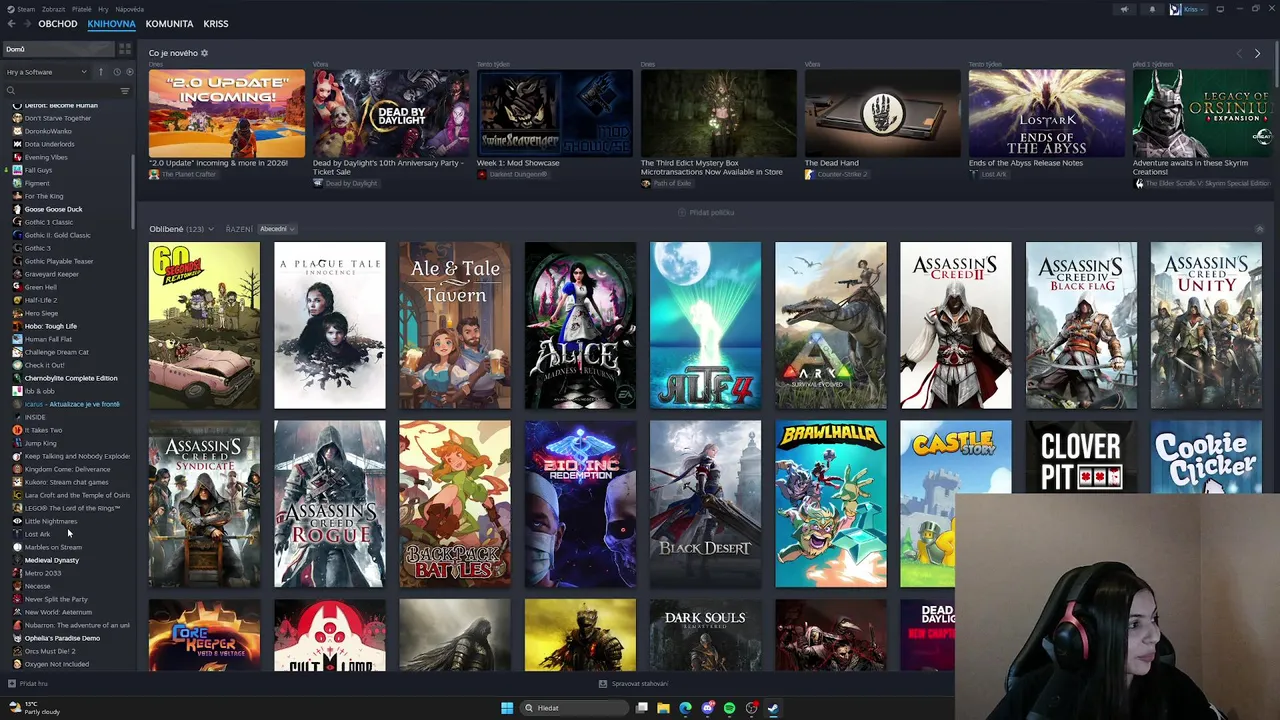Click the sort ascending arrow icon

pos(100,72)
